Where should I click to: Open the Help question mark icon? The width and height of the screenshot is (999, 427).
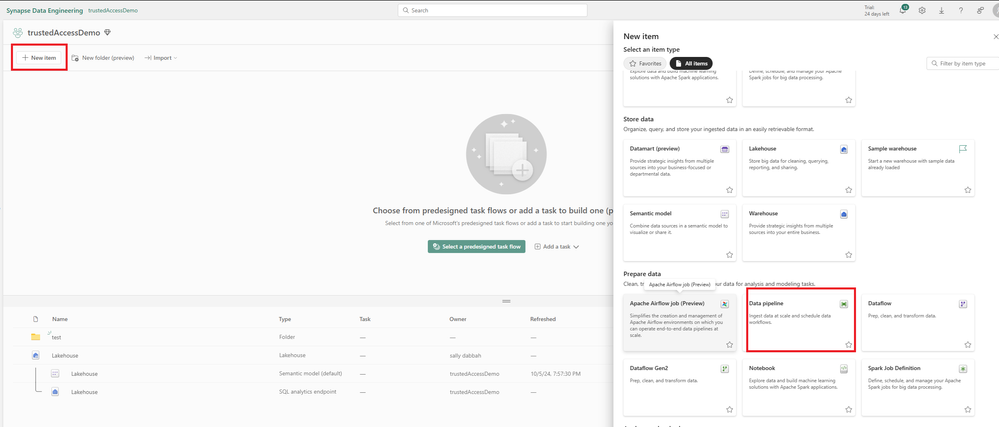(961, 10)
